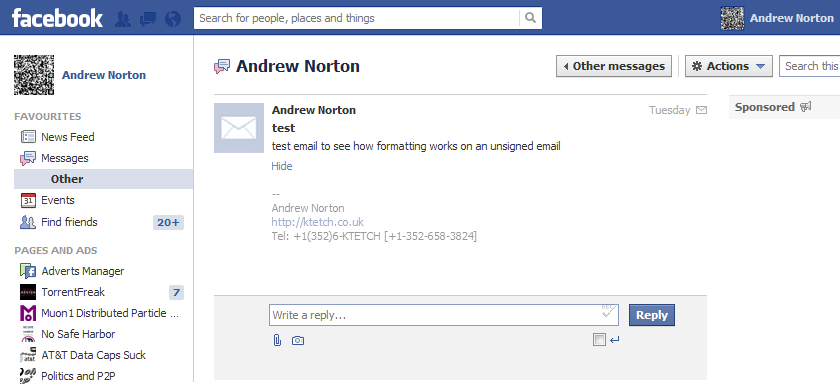The height and width of the screenshot is (391, 840).
Task: Open the messages icon in top bar
Action: [148, 19]
